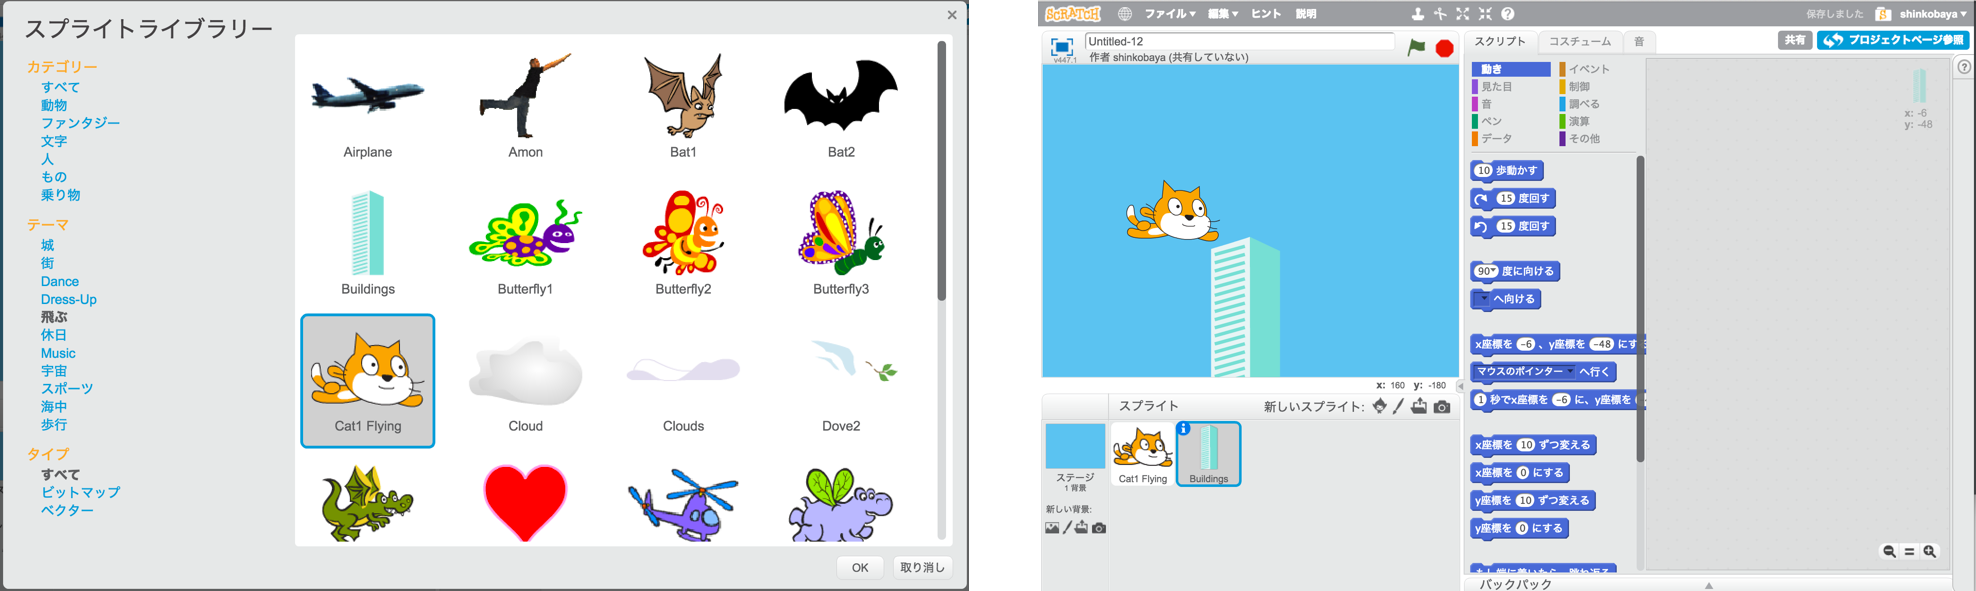Filter library by 乗り物 category
1976x591 pixels.
pyautogui.click(x=60, y=195)
